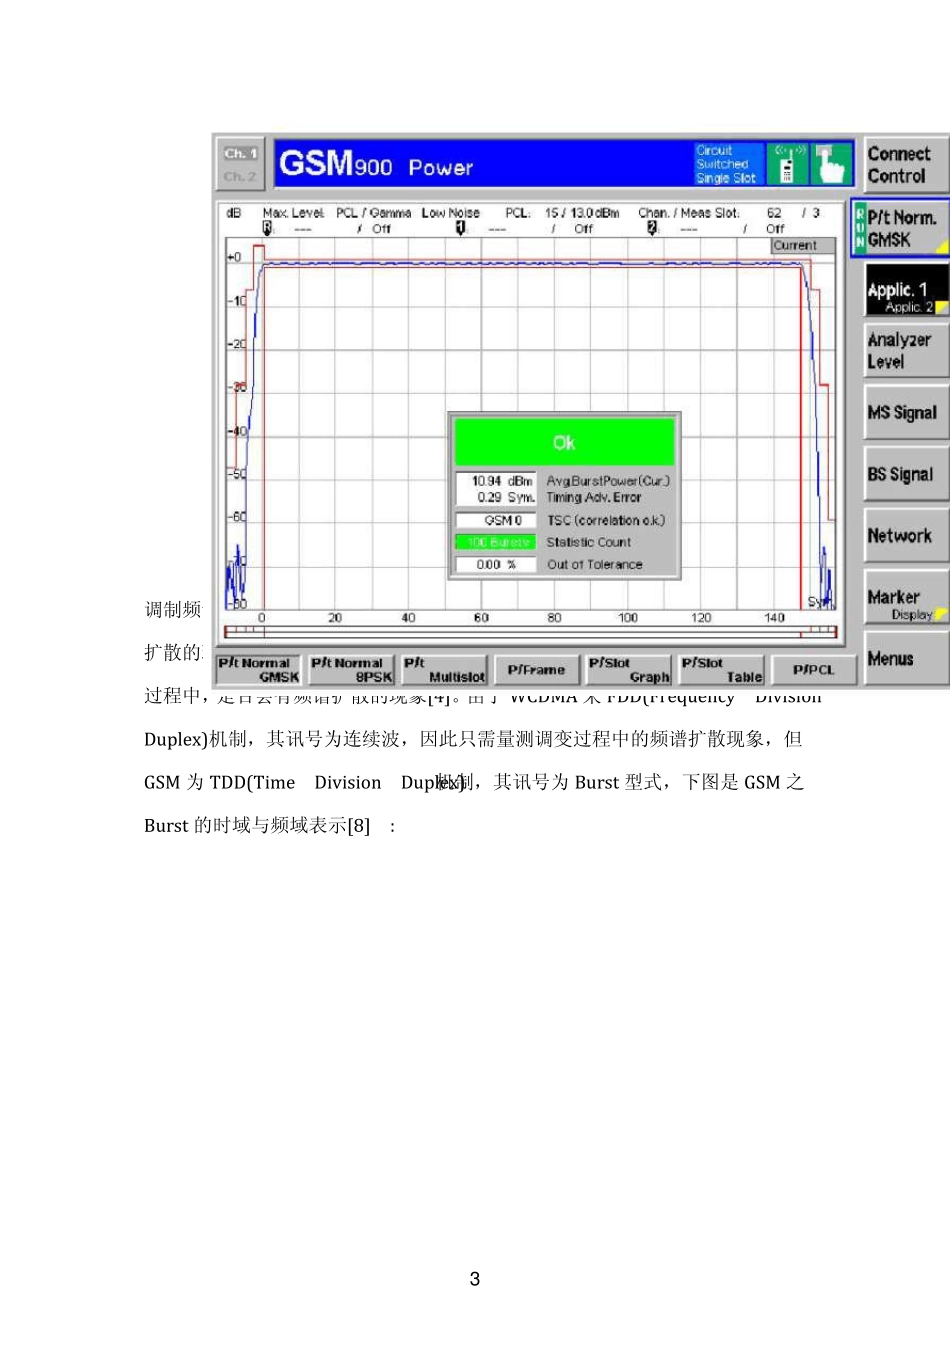
Task: Click the pointing hand icon
Action: [x=831, y=165]
